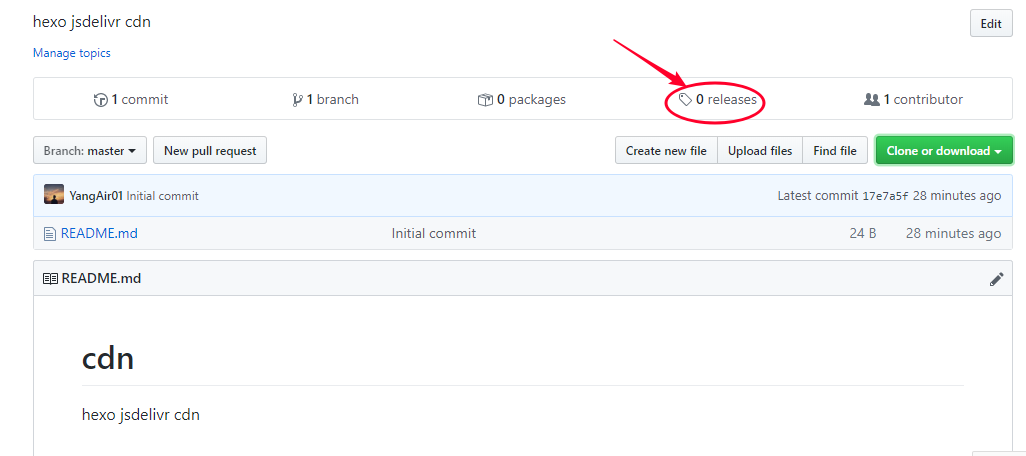Viewport: 1026px width, 456px height.
Task: Open the README.md file link
Action: [99, 234]
